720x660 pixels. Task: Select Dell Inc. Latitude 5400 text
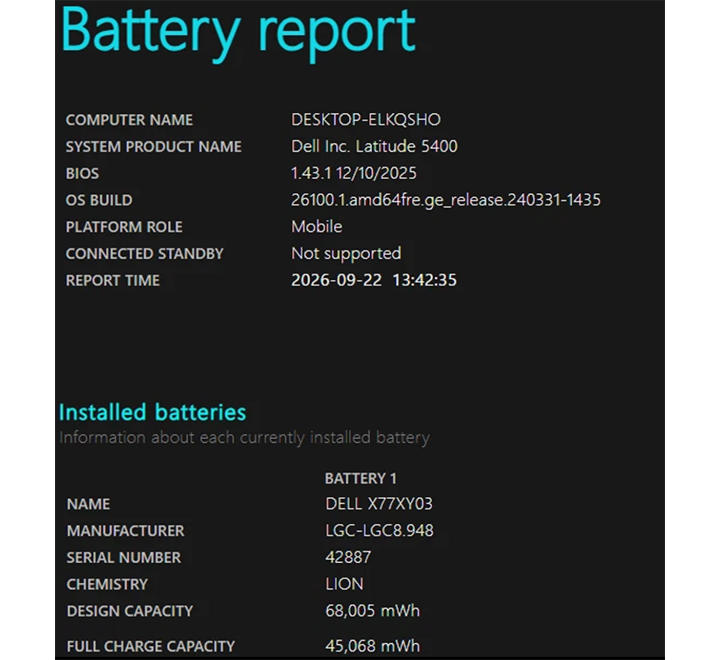pyautogui.click(x=375, y=146)
